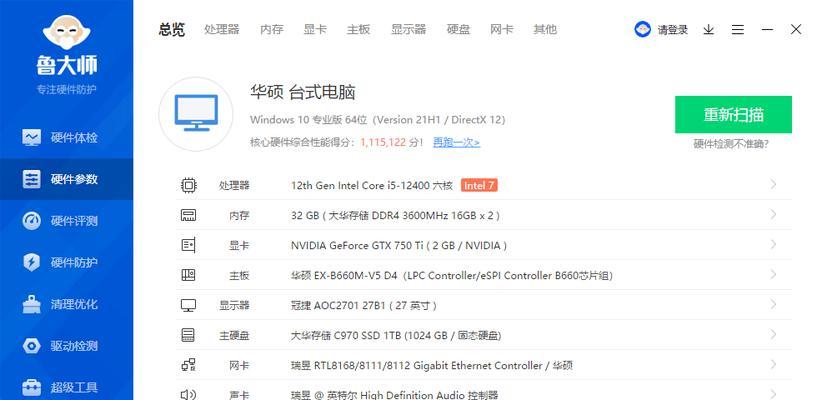Click 12th Gen Intel Core i5-12400 text
The image size is (817, 400).
pyautogui.click(x=372, y=185)
